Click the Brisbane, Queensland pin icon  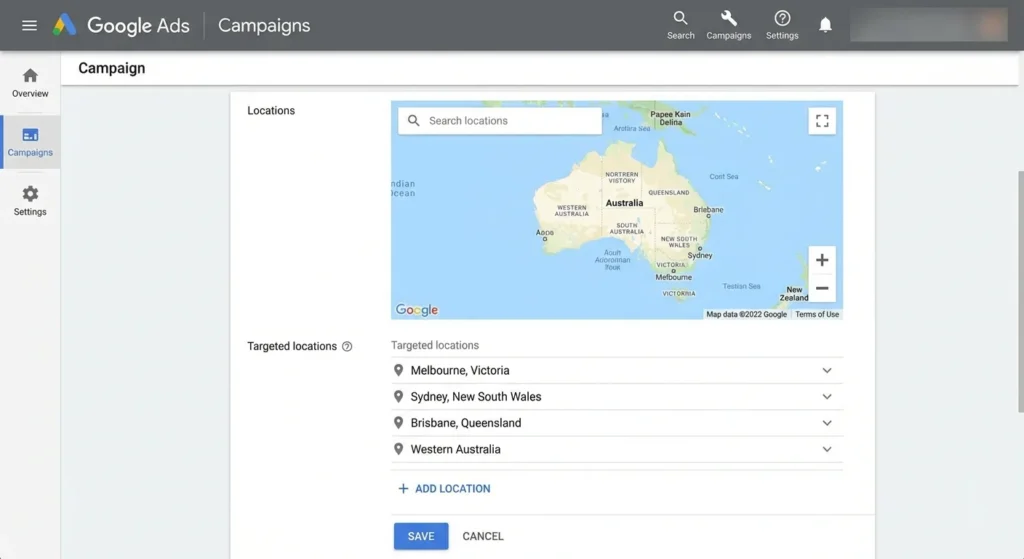(398, 423)
